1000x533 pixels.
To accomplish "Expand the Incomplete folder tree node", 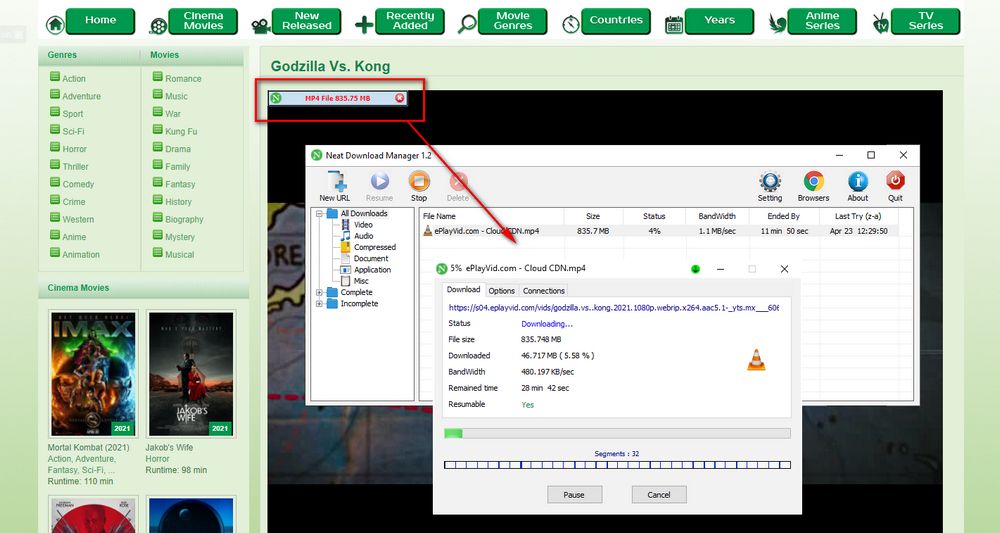I will tap(321, 303).
